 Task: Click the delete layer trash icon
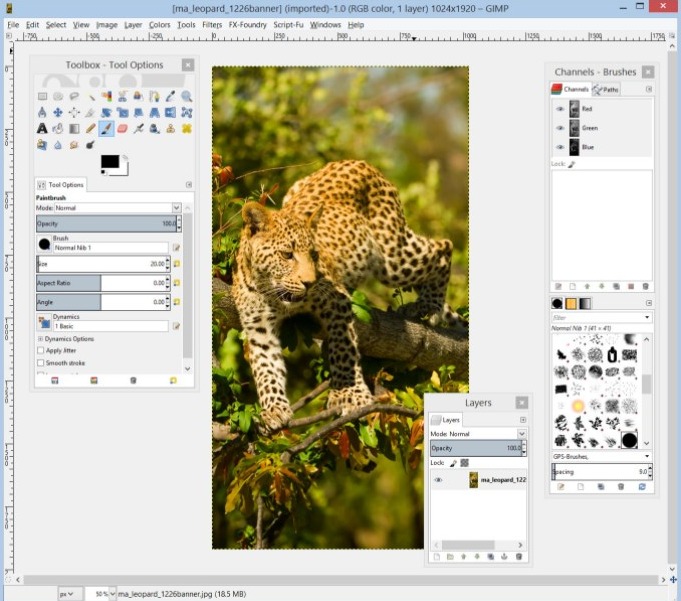[518, 556]
